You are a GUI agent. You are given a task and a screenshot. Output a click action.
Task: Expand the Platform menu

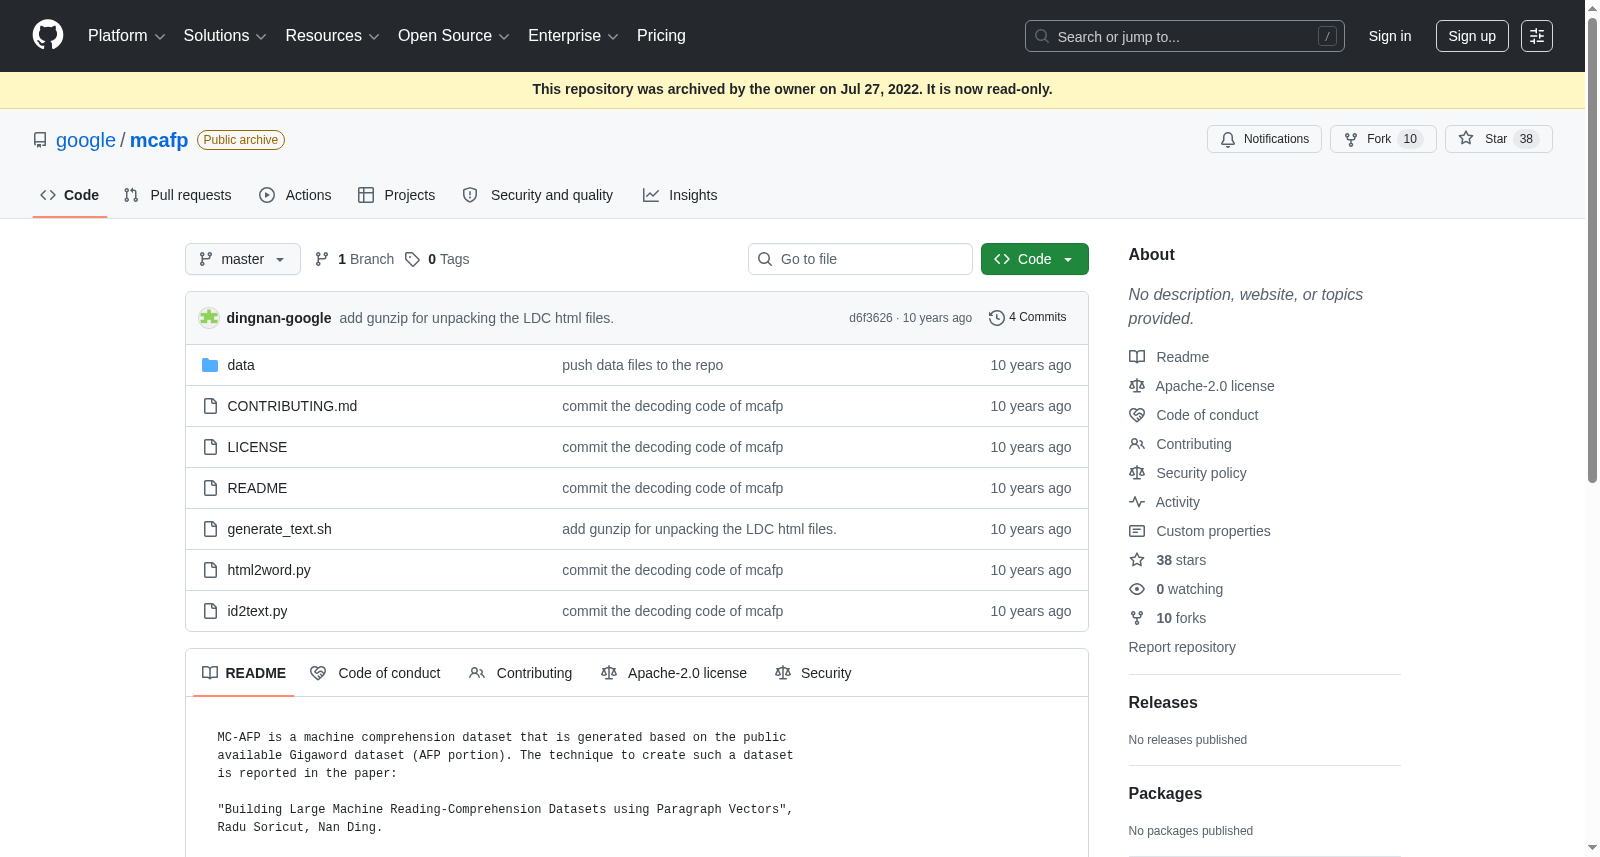(x=127, y=36)
